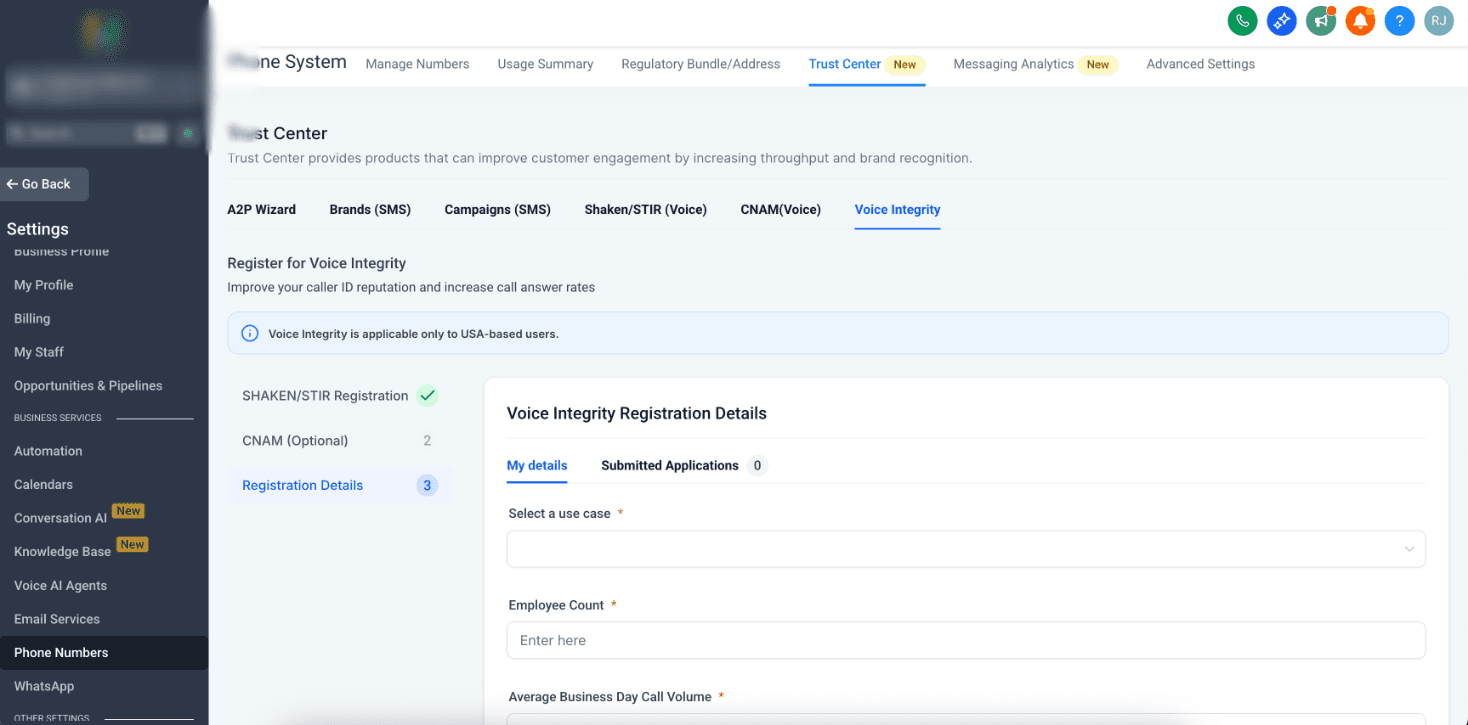Select Phone Numbers in sidebar
Screen dimensions: 1468x725
(x=104, y=652)
